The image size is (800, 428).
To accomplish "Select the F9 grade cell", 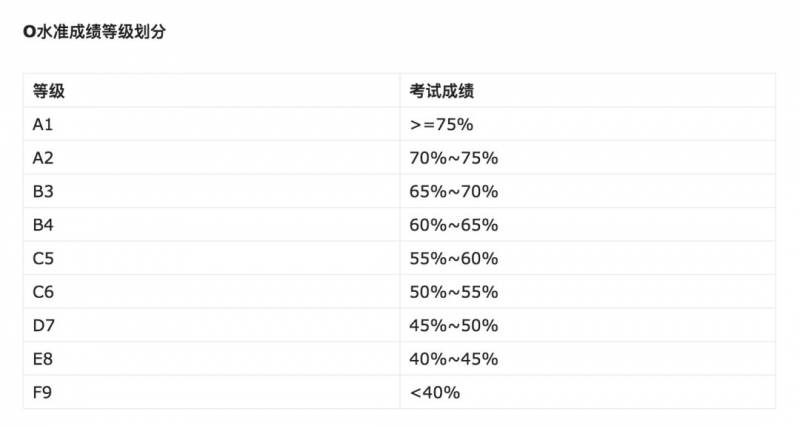I will pyautogui.click(x=42, y=392).
